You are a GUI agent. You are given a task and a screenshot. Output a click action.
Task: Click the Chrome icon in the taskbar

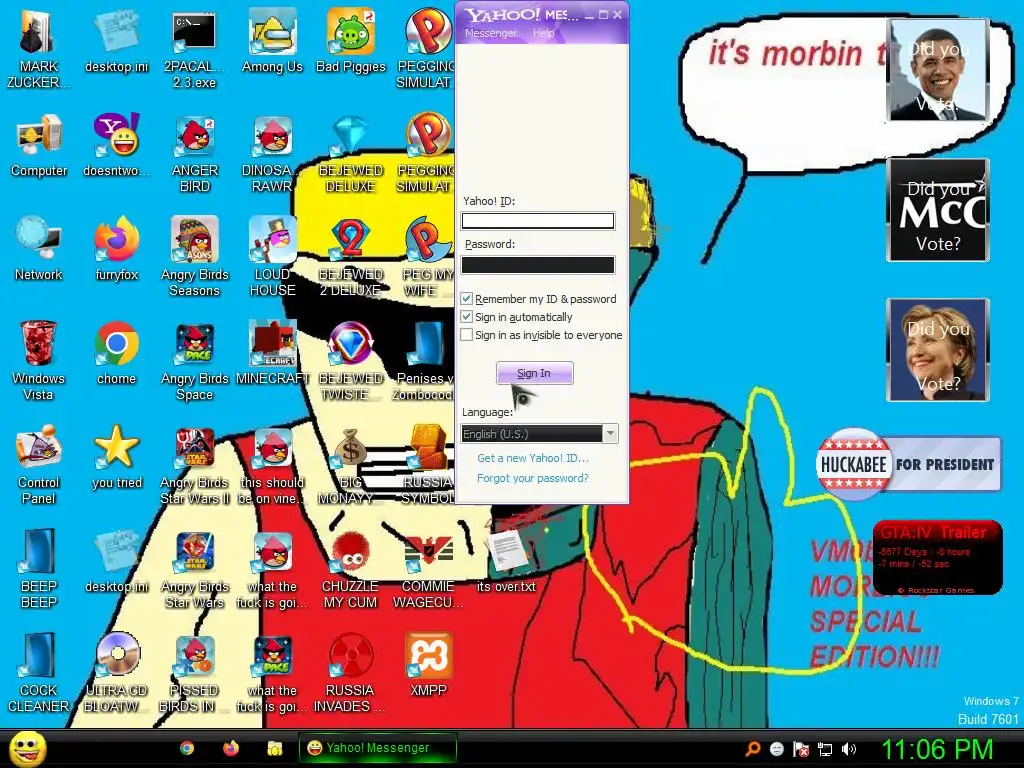[187, 748]
